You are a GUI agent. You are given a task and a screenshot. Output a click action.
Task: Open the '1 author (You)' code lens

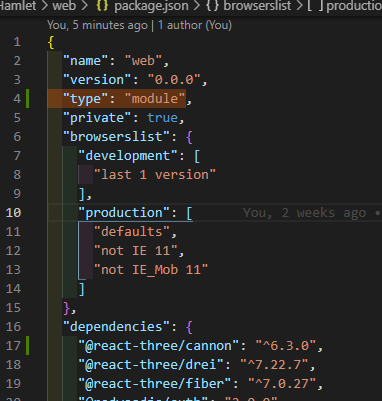195,25
